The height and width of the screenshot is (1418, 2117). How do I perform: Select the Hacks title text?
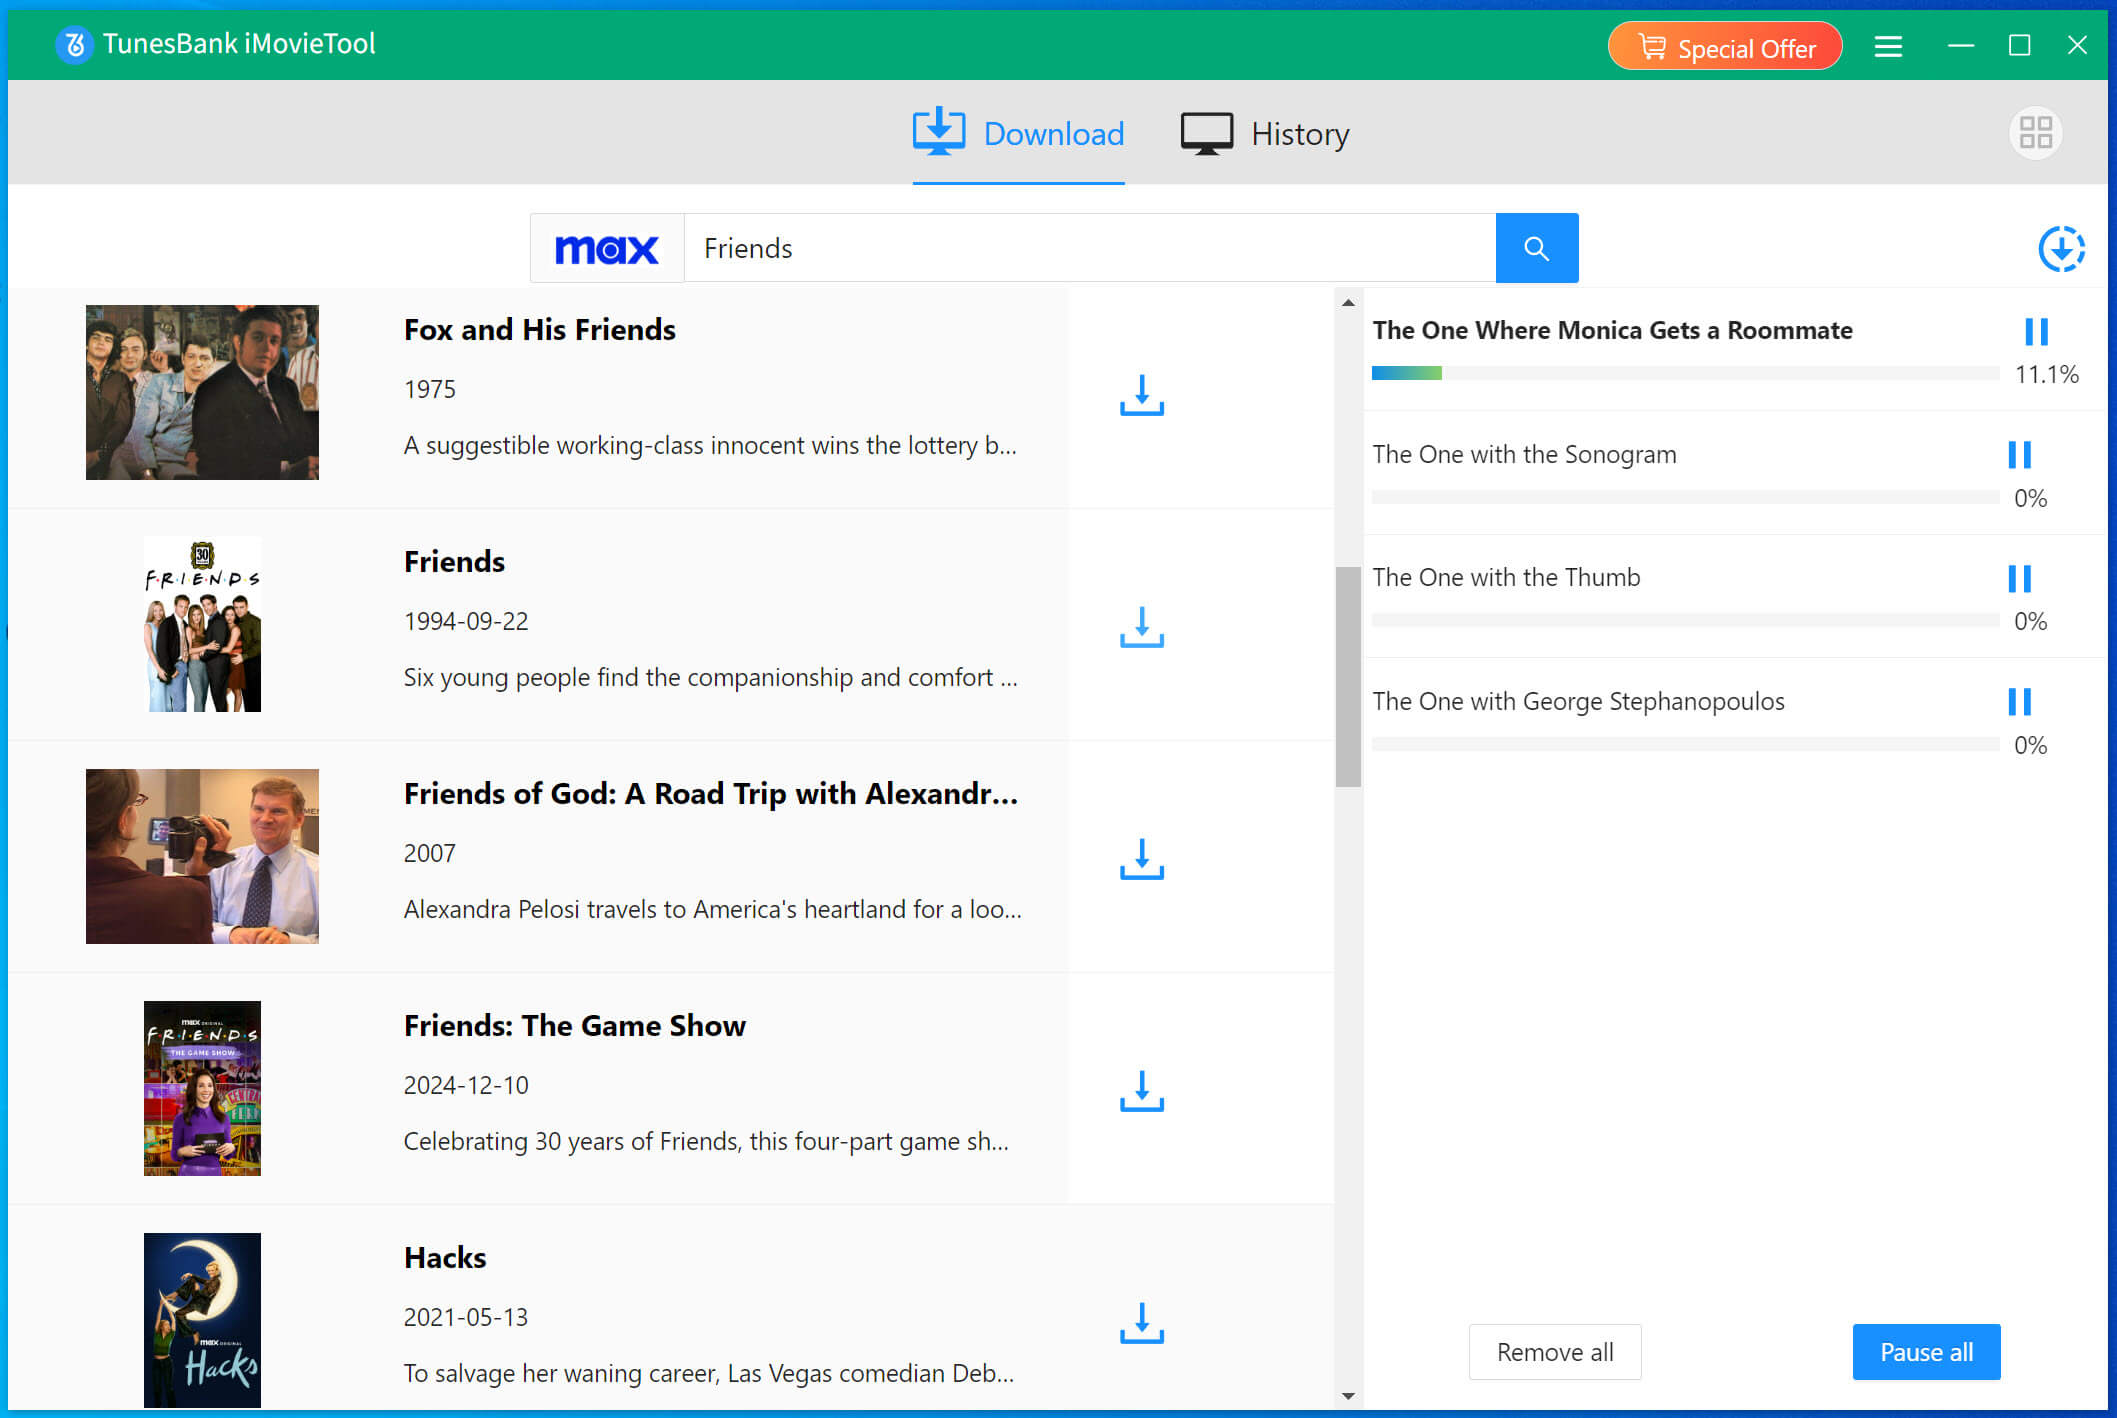point(445,1258)
